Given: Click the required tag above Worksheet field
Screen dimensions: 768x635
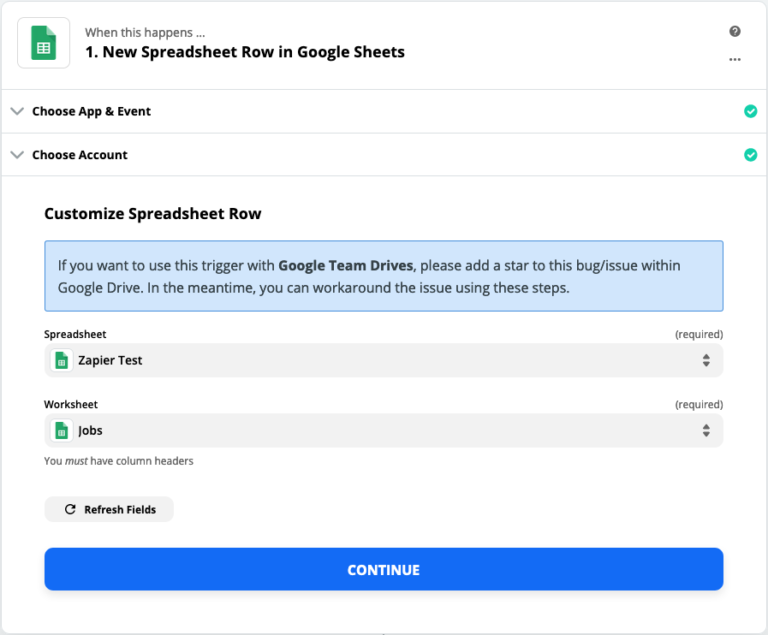Looking at the screenshot, I should tap(699, 404).
